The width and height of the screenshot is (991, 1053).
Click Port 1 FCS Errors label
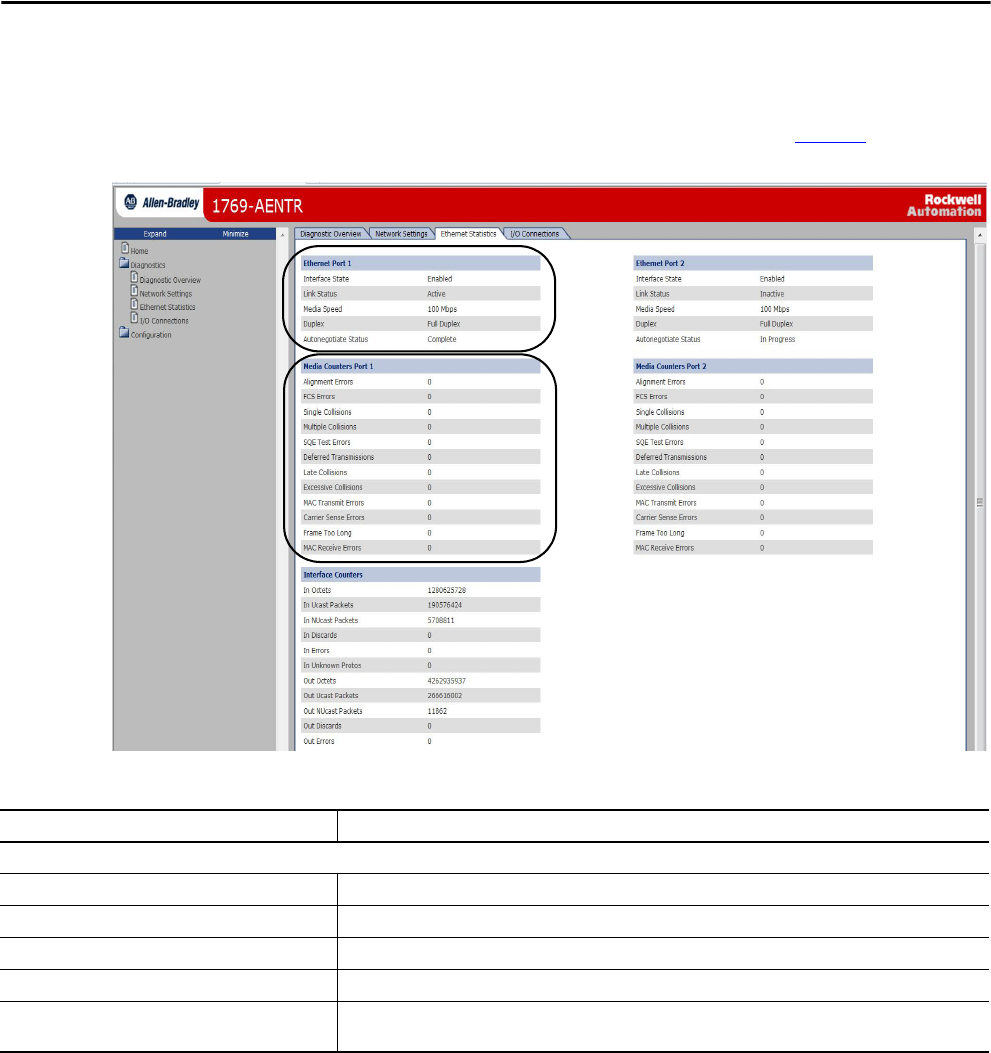(319, 397)
